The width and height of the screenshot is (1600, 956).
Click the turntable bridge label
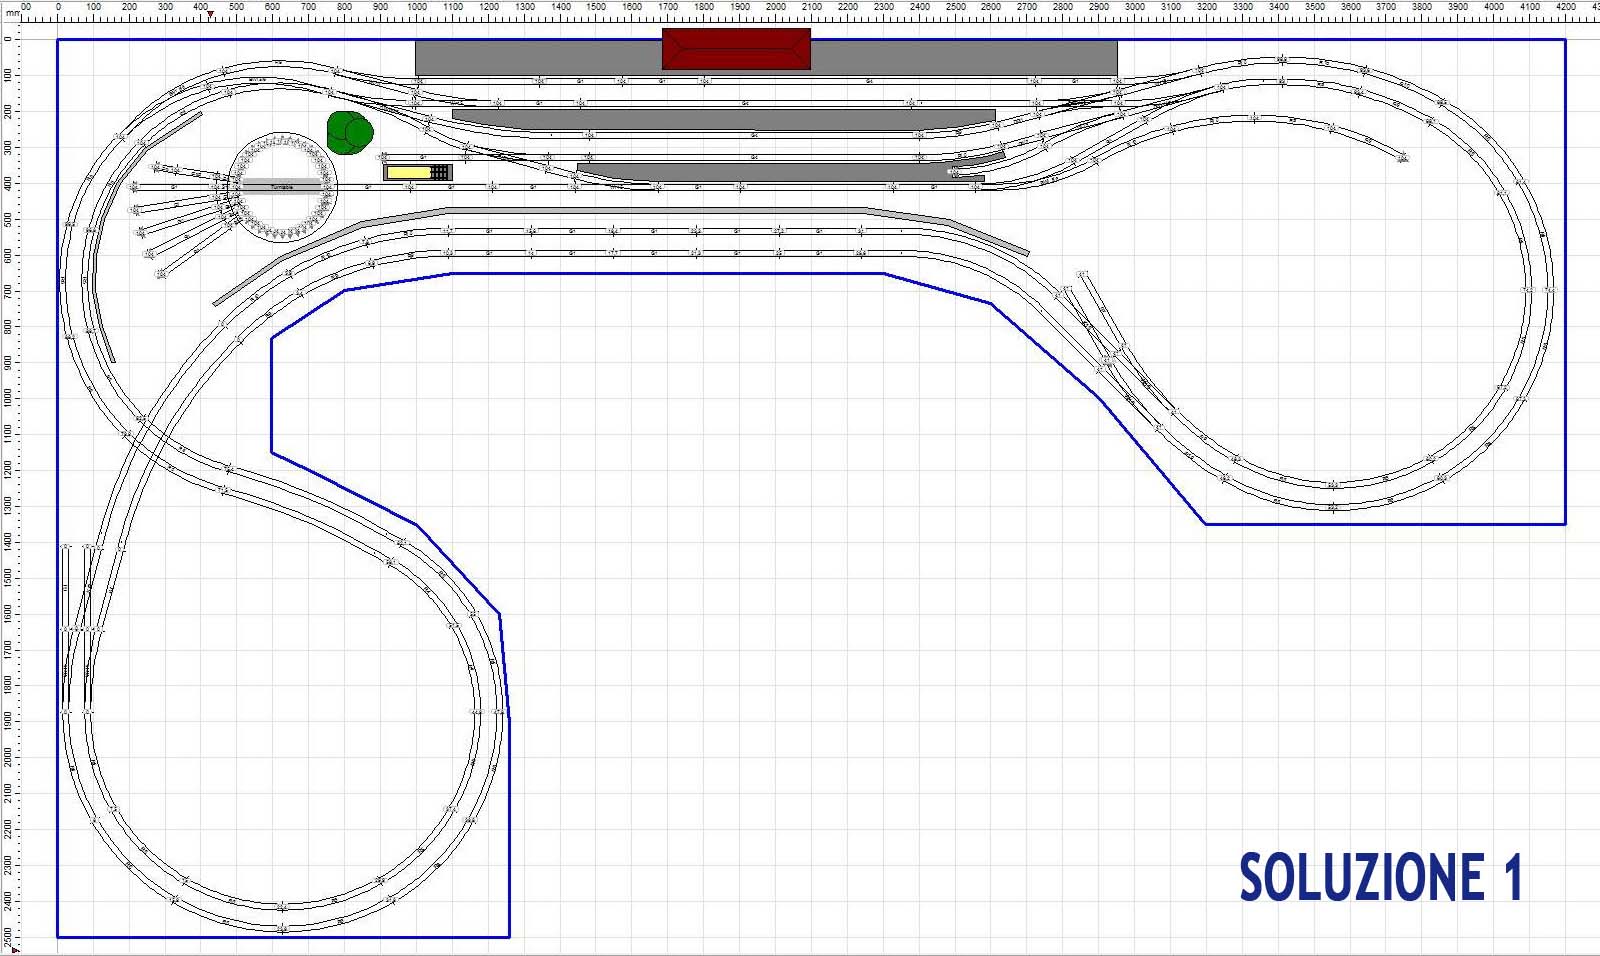[x=282, y=187]
